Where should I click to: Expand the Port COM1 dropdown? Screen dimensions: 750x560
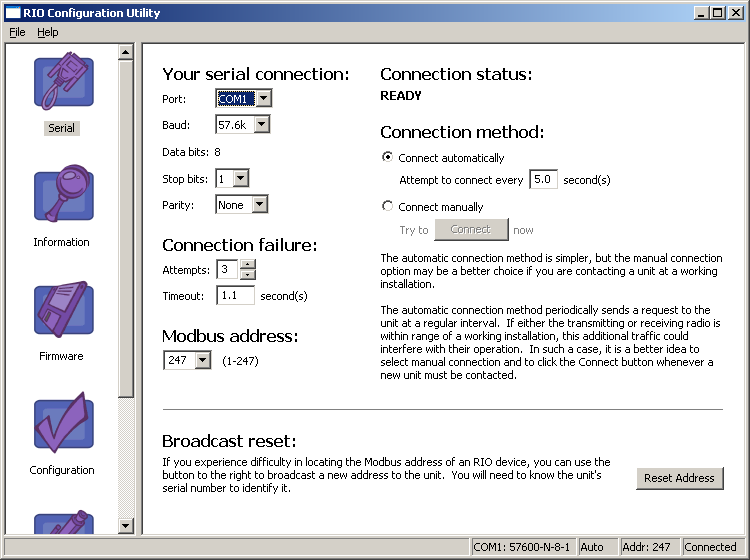(x=264, y=99)
